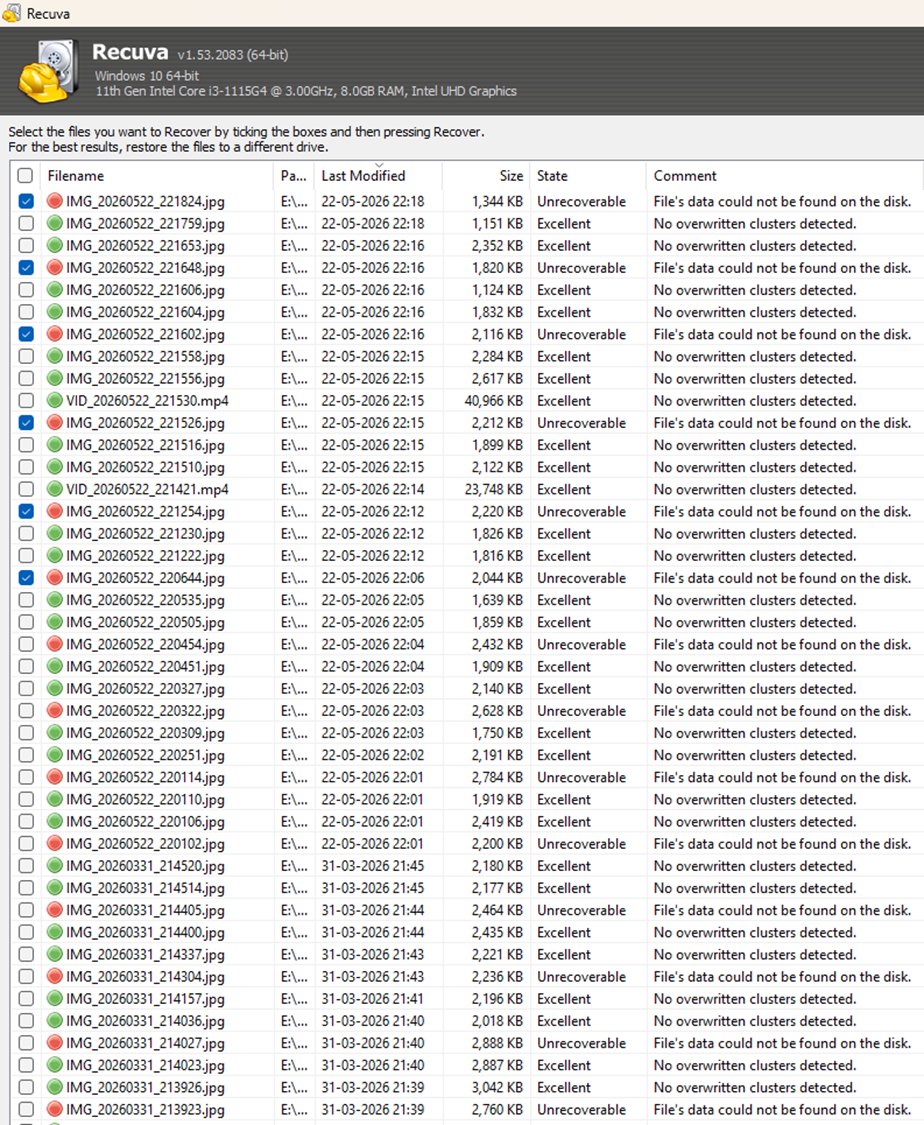
Task: Tick the checkbox for IMG_20260522_221759.jpg
Action: click(26, 224)
